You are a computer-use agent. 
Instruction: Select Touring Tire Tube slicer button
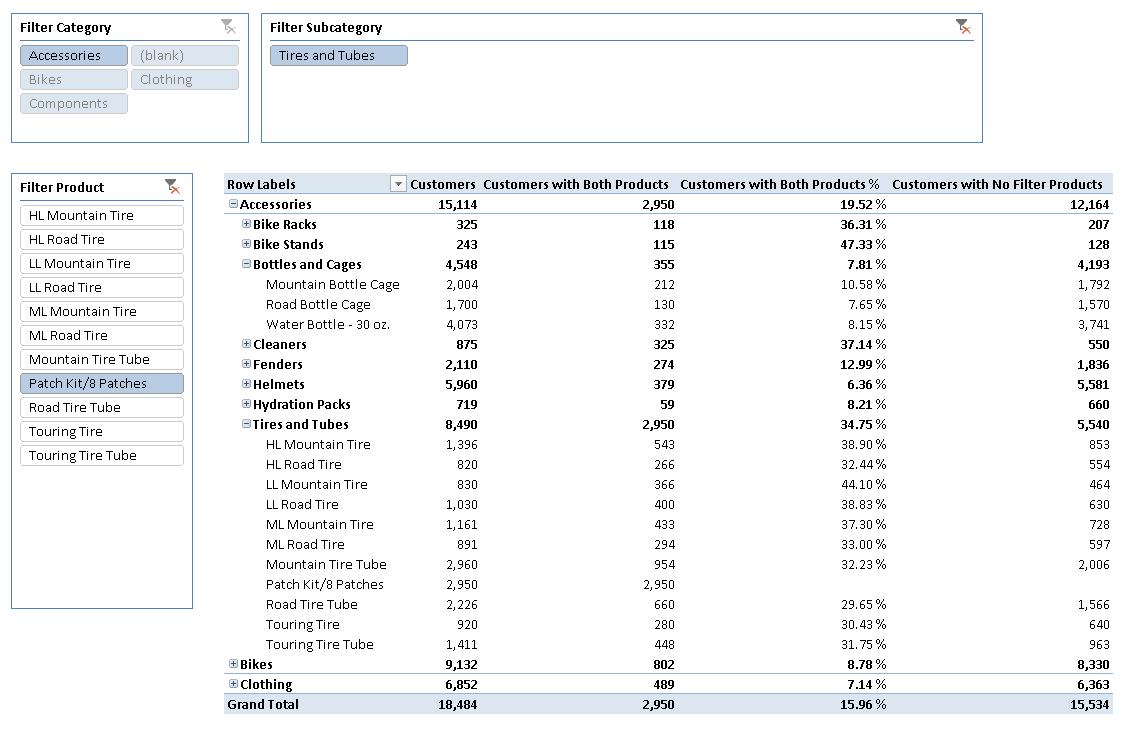[102, 456]
